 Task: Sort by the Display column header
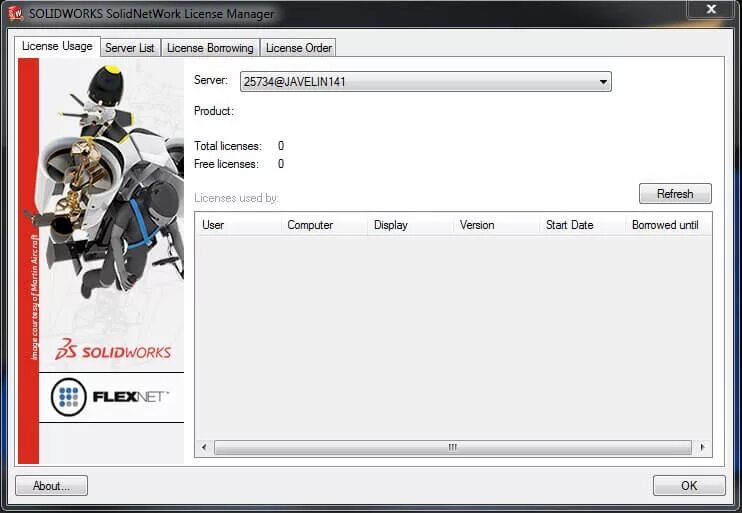tap(410, 225)
